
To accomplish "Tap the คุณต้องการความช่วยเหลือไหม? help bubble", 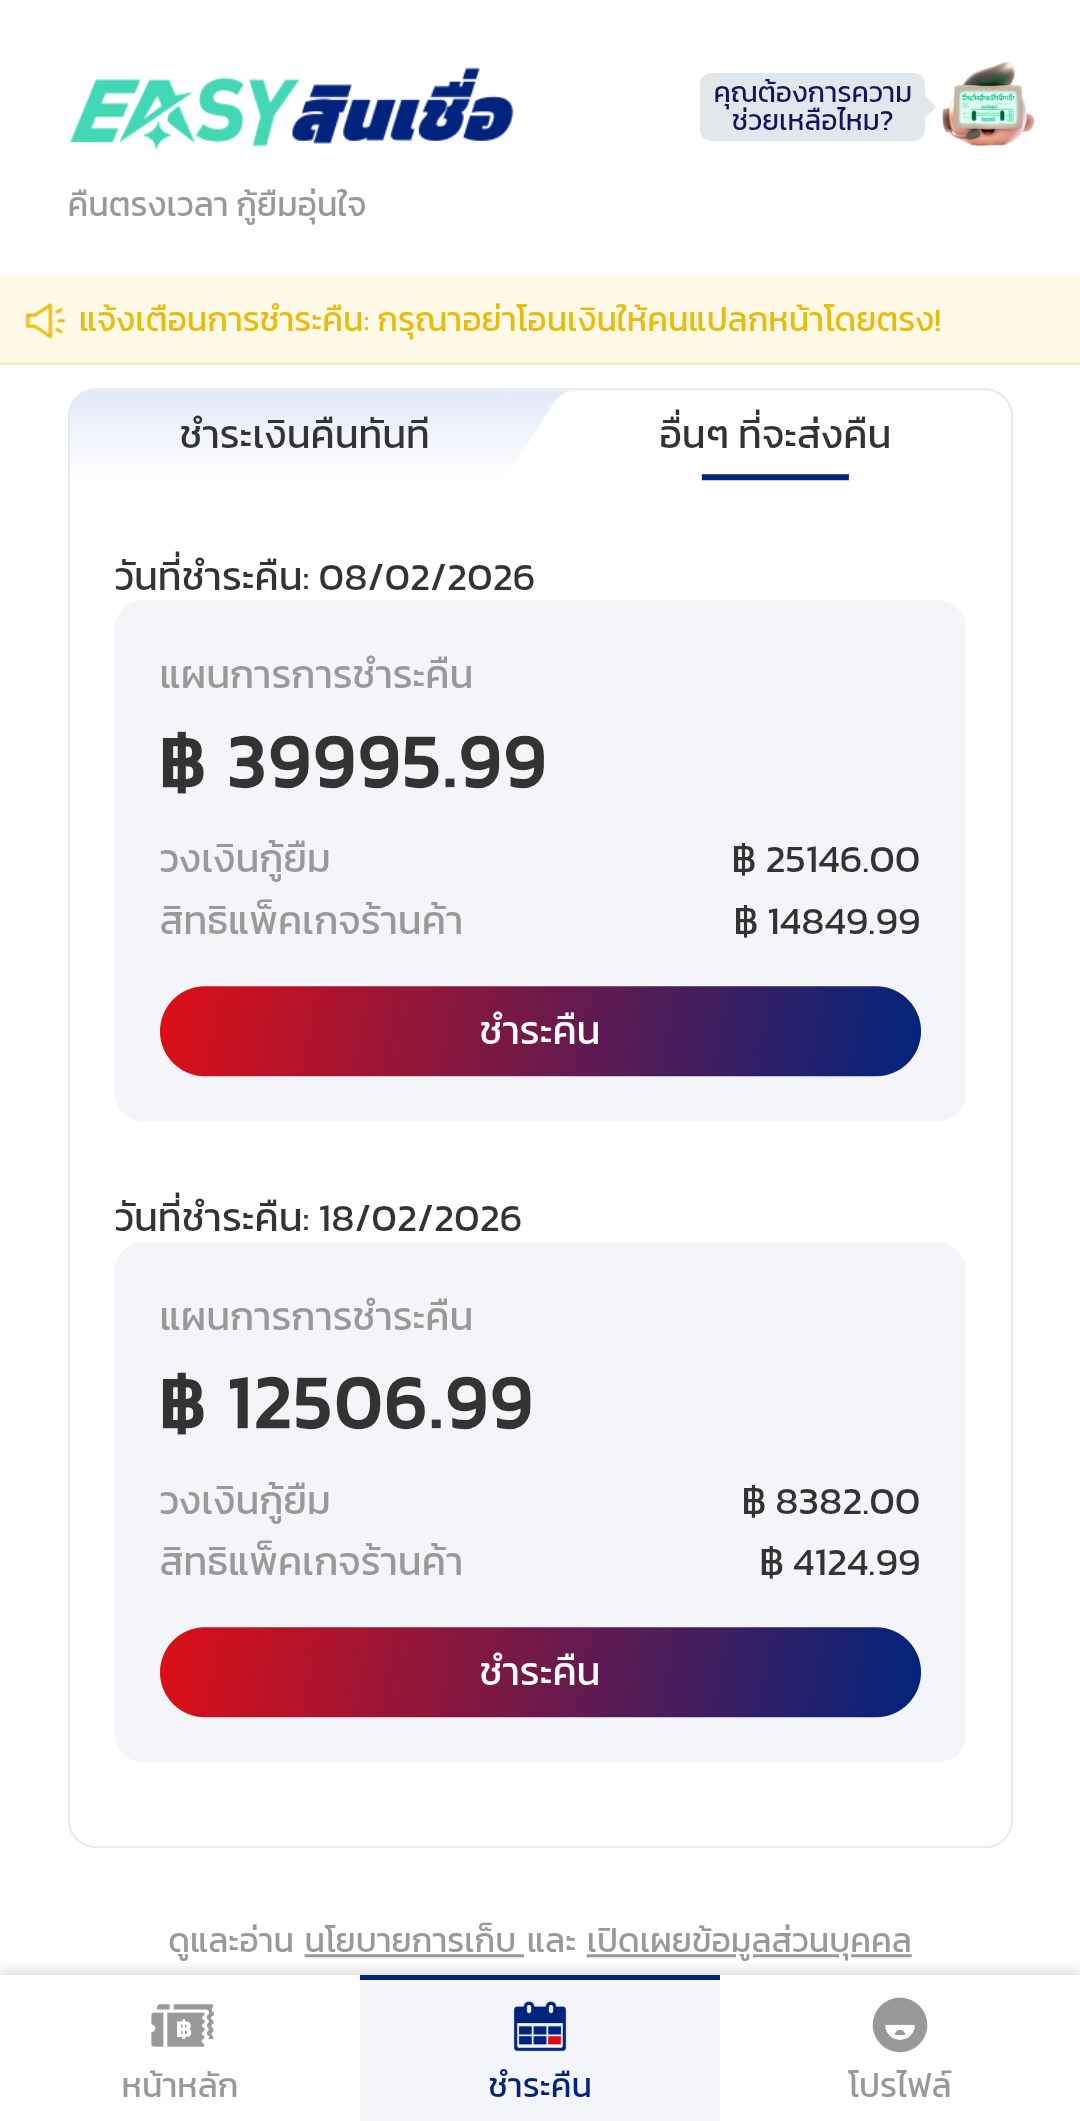I will [811, 107].
